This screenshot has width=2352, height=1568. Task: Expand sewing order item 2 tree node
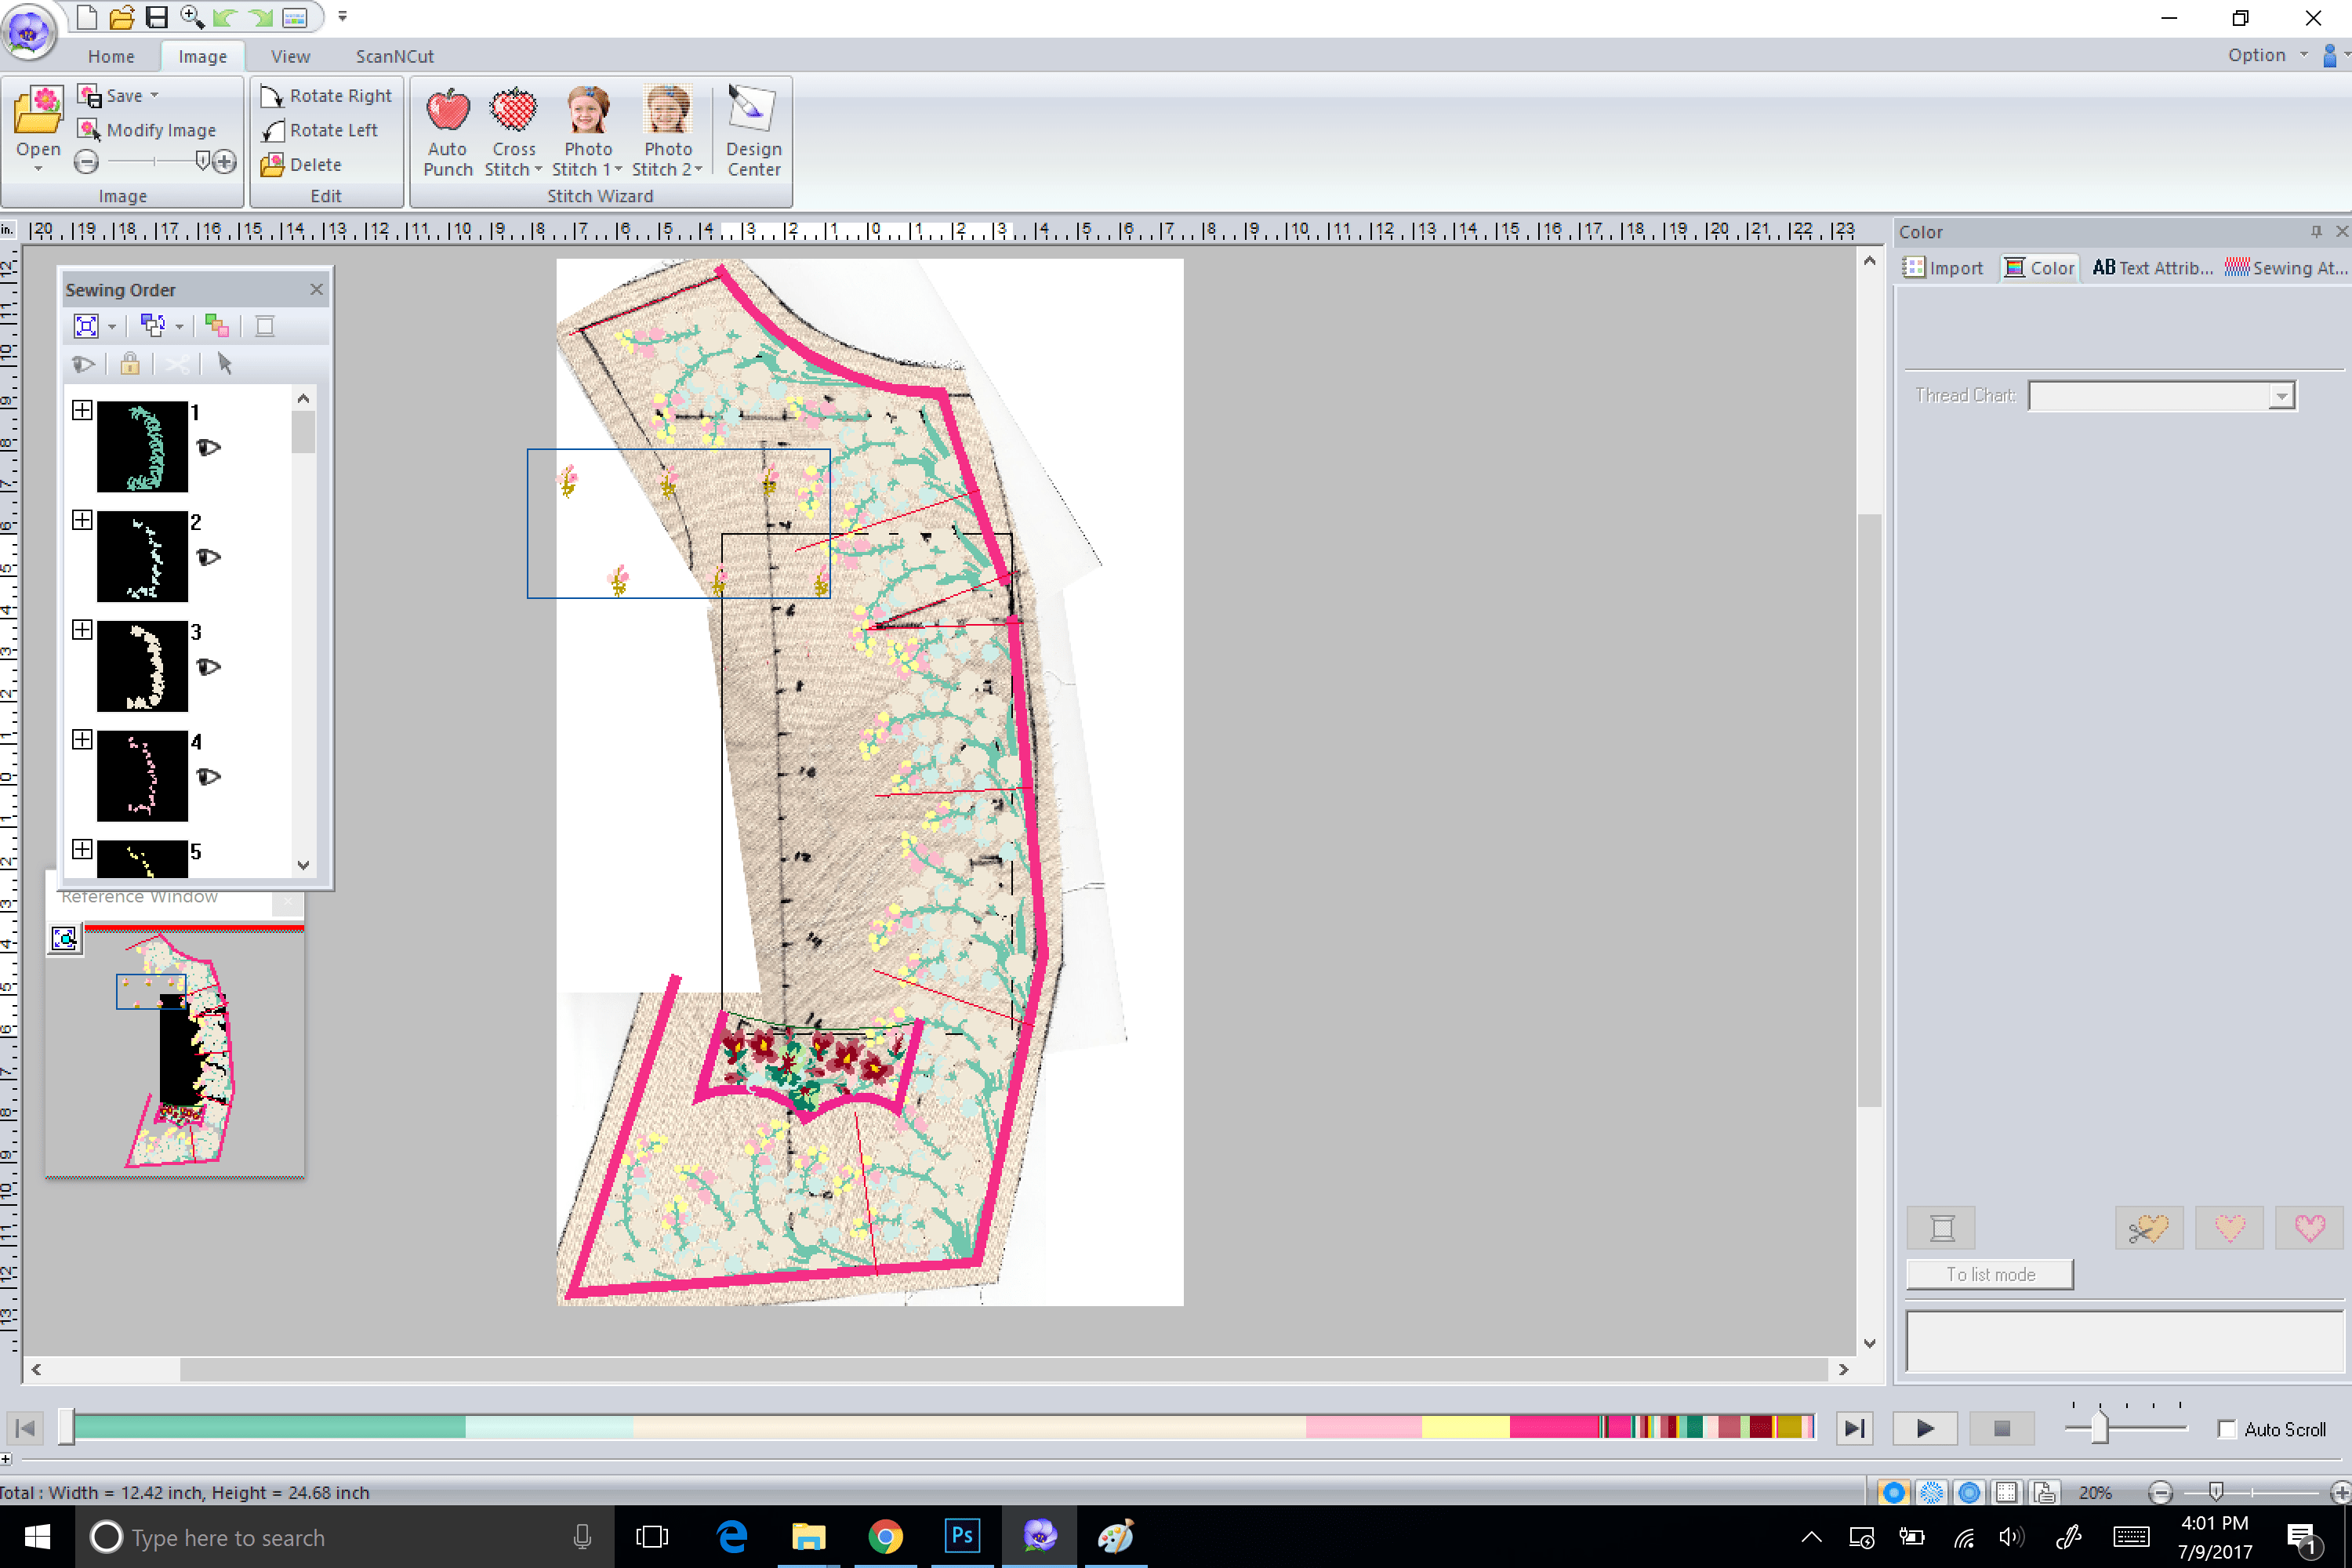pyautogui.click(x=82, y=520)
